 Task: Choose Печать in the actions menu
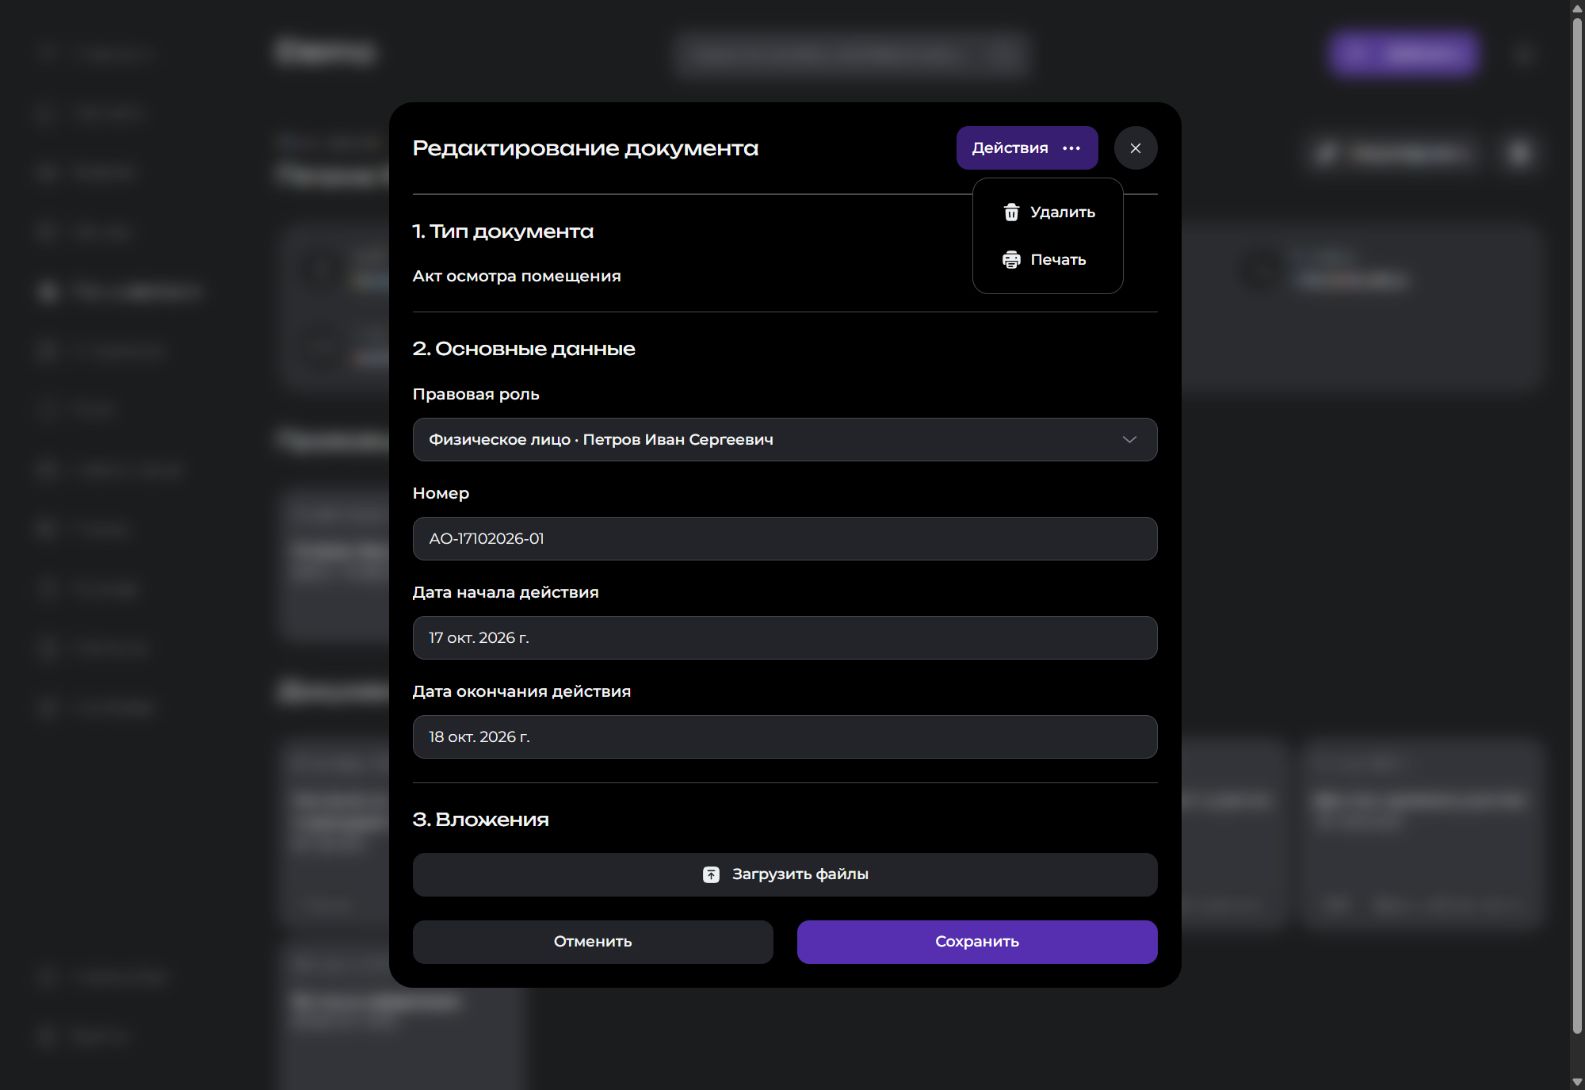tap(1048, 260)
